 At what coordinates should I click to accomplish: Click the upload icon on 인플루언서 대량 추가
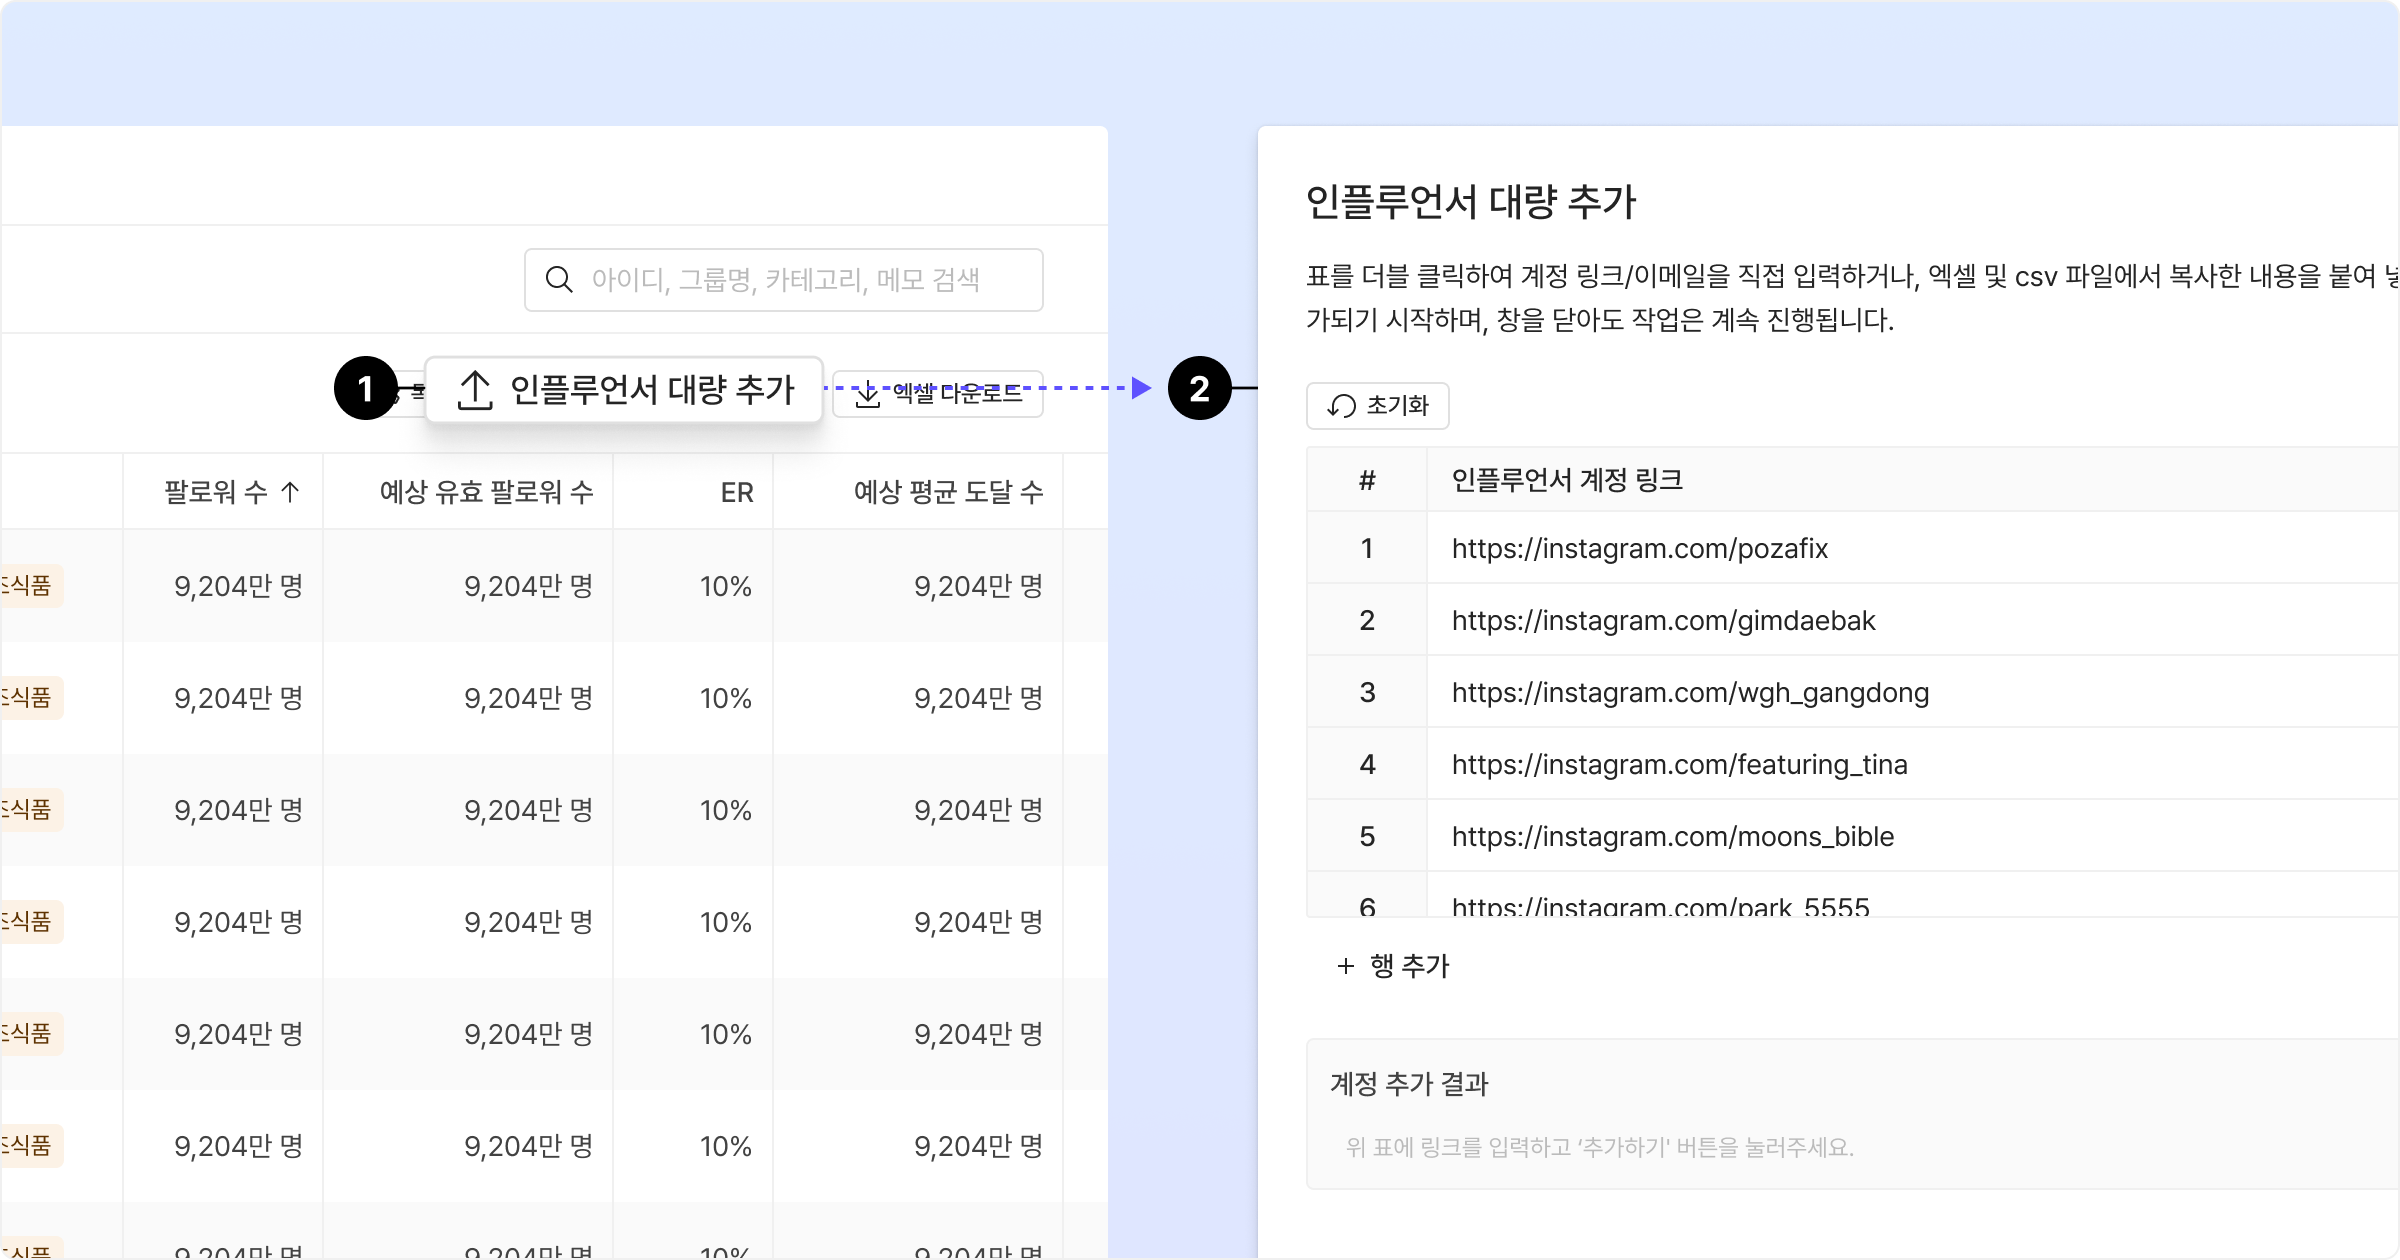point(475,390)
